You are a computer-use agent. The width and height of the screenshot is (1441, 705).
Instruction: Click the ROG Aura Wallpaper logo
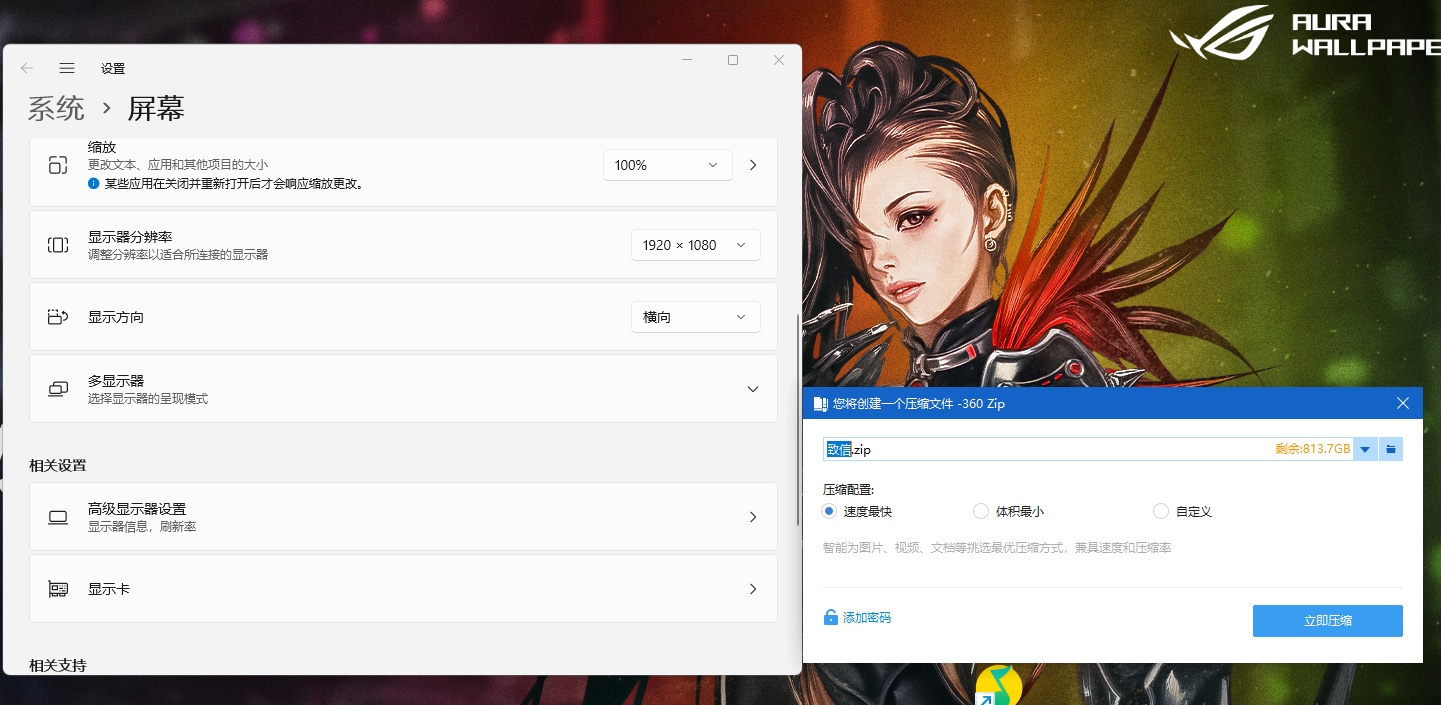tap(1305, 35)
